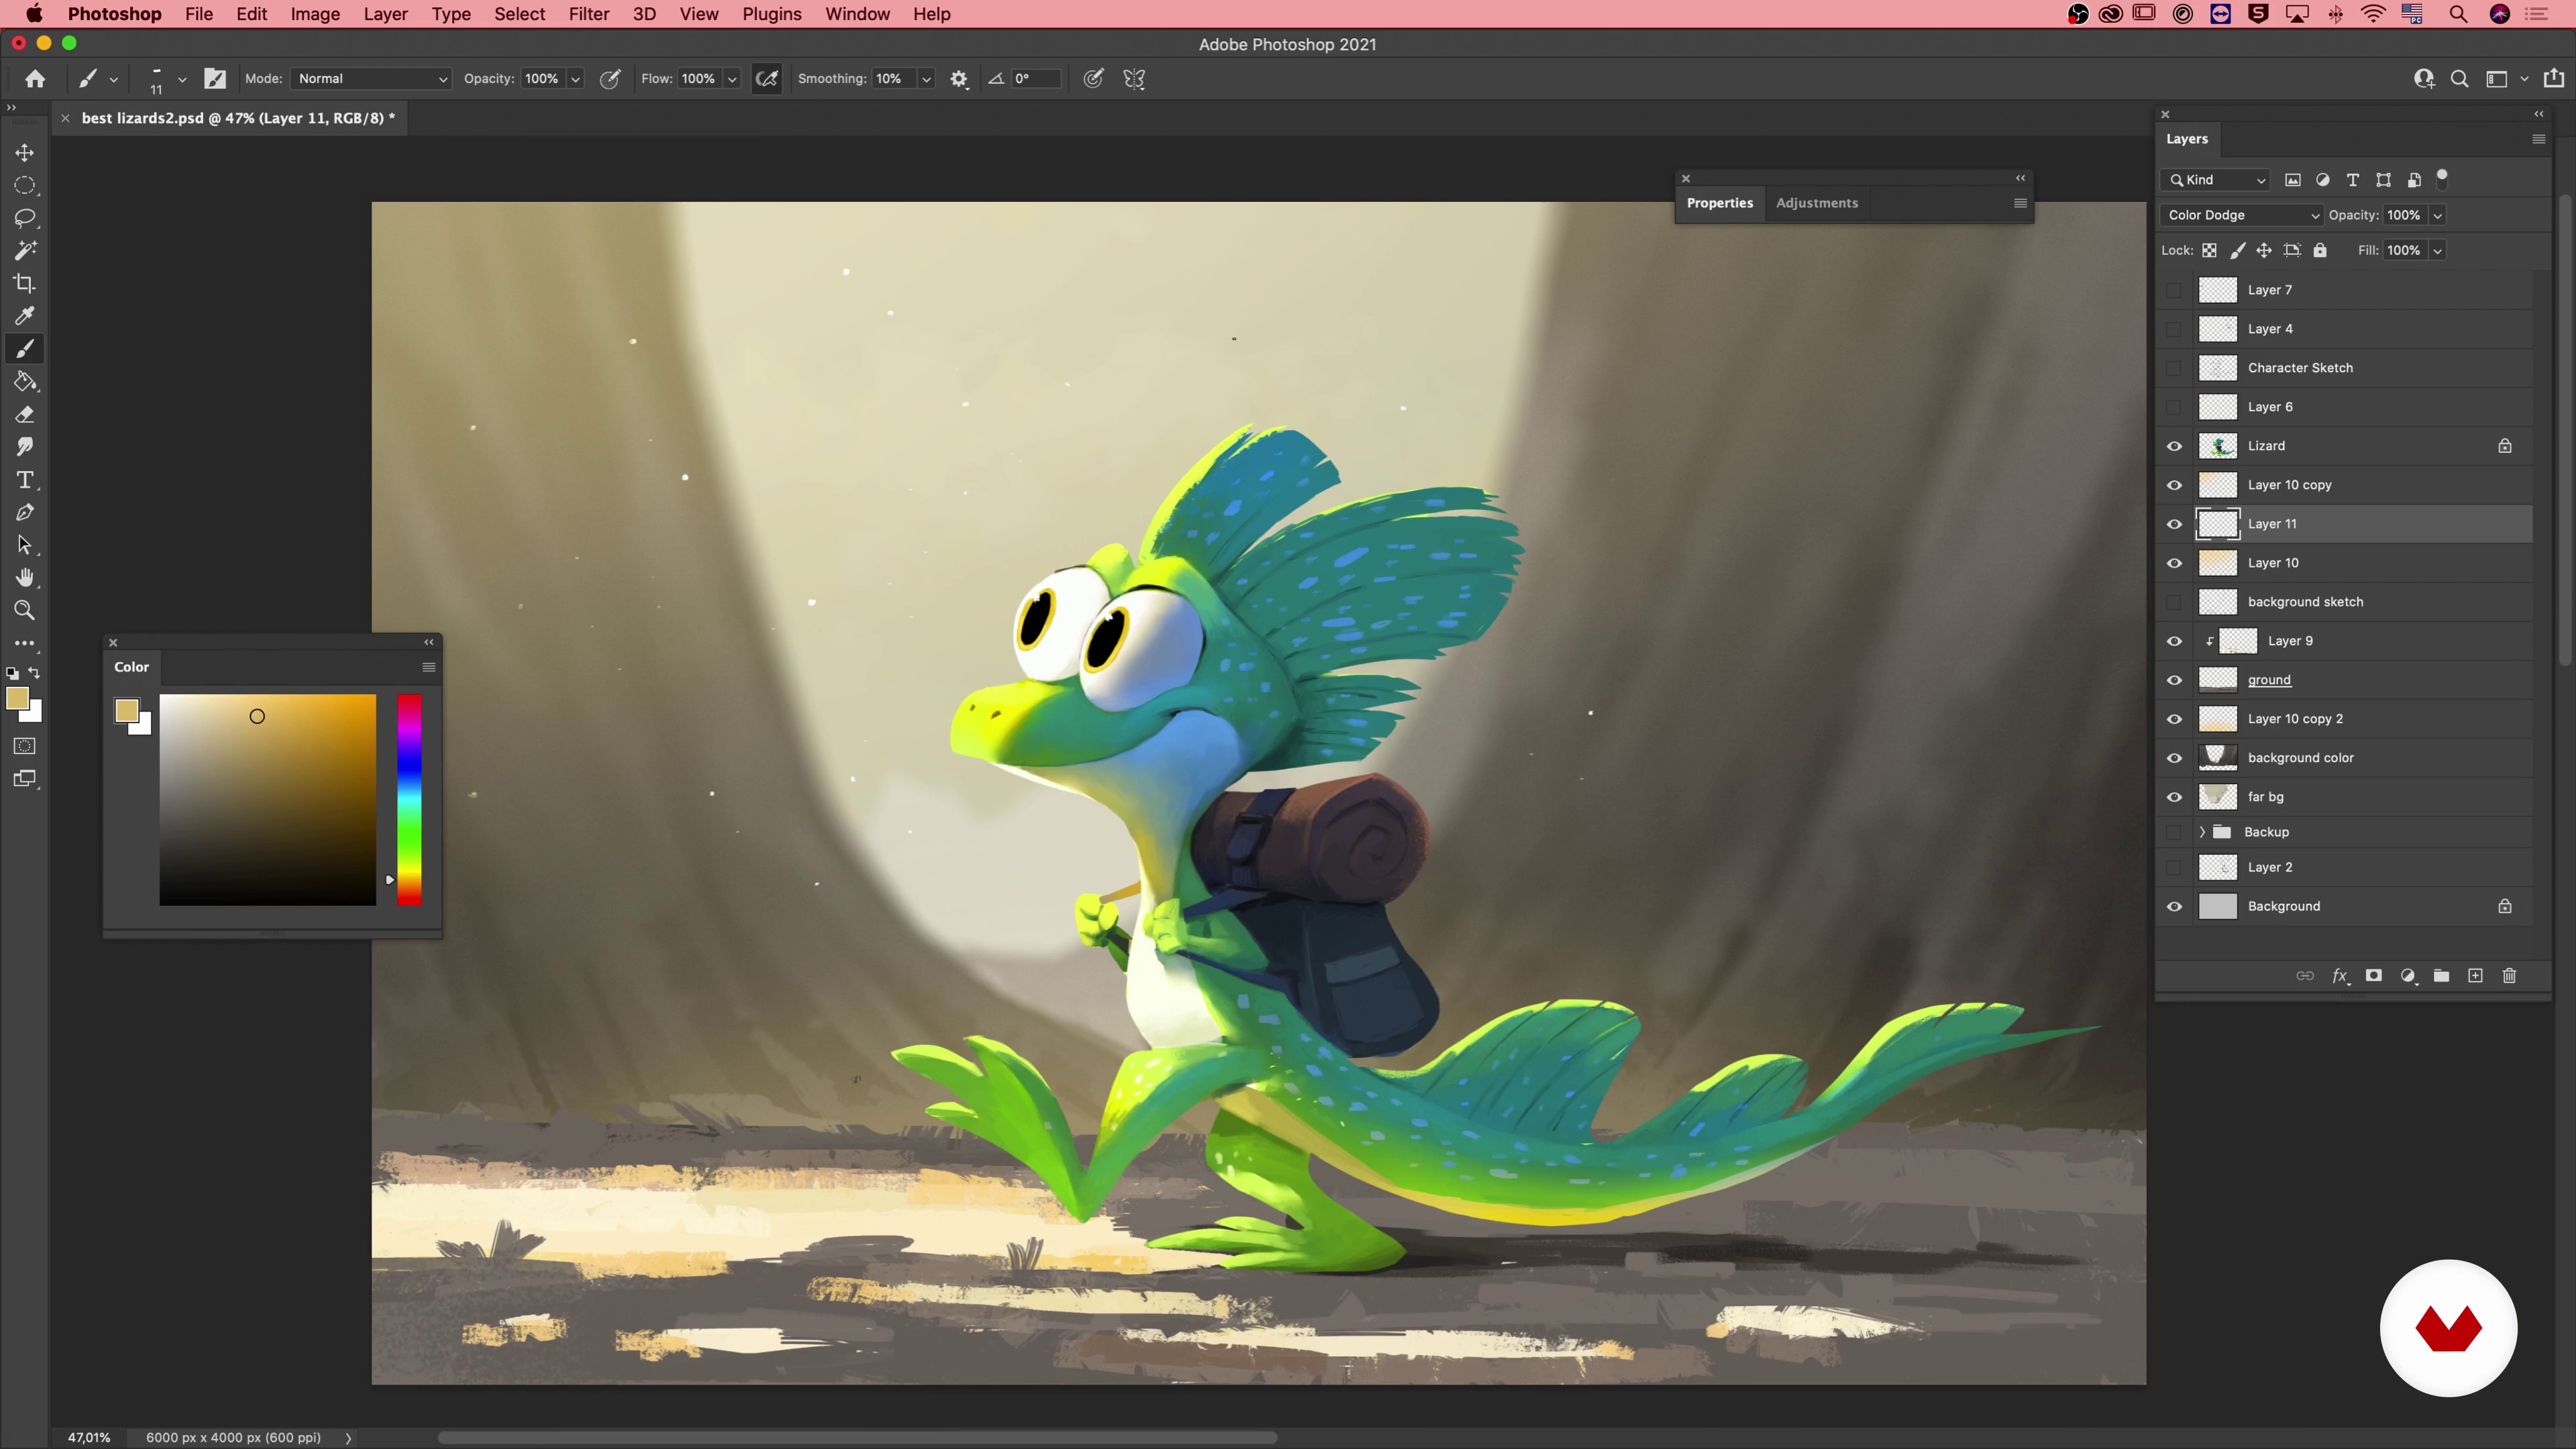
Task: Open the Brush Preset picker arrow
Action: coord(181,79)
